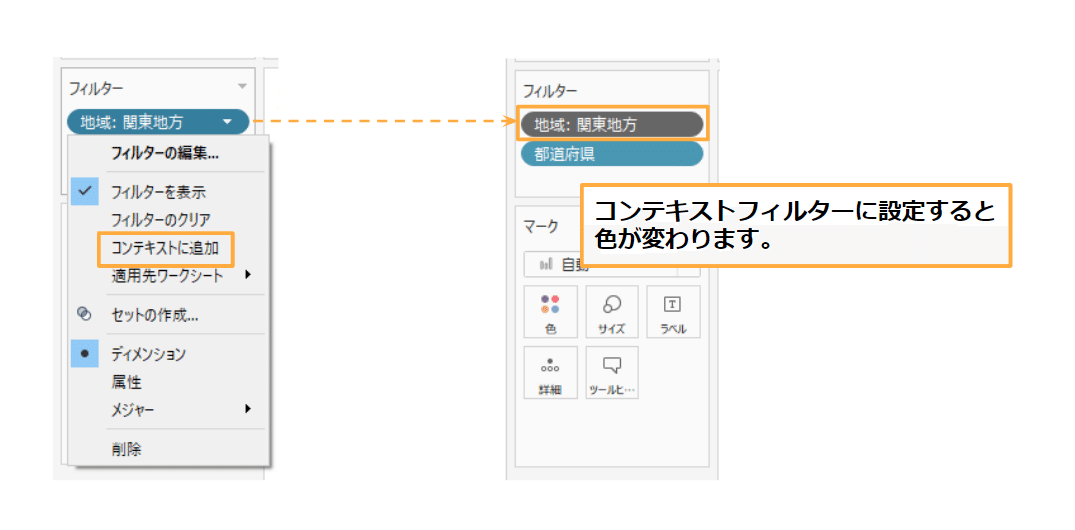Choose フィルターの編集... in context menu
Image resolution: width=1075 pixels, height=530 pixels.
tap(165, 154)
